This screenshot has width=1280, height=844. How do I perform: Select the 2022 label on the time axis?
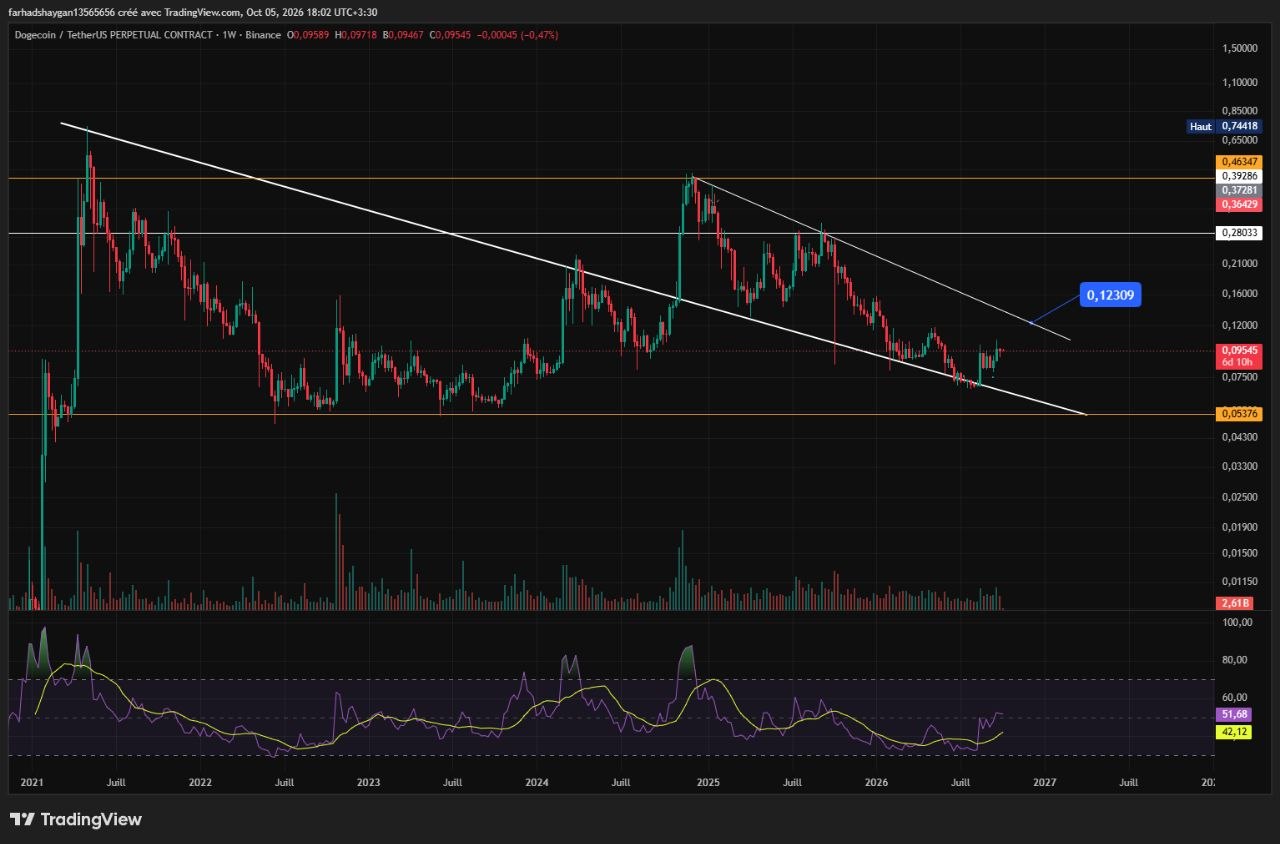click(199, 782)
